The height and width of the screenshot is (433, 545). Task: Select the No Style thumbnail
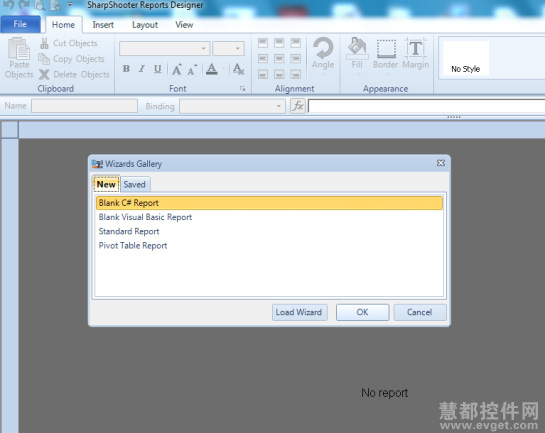pyautogui.click(x=466, y=58)
